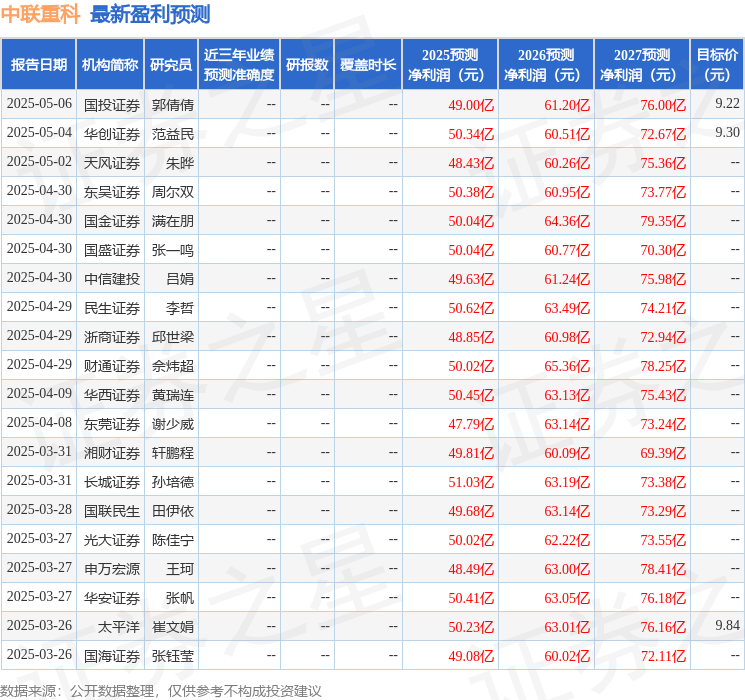Select the 财通证券 institution cell
This screenshot has height=700, width=745.
[112, 366]
